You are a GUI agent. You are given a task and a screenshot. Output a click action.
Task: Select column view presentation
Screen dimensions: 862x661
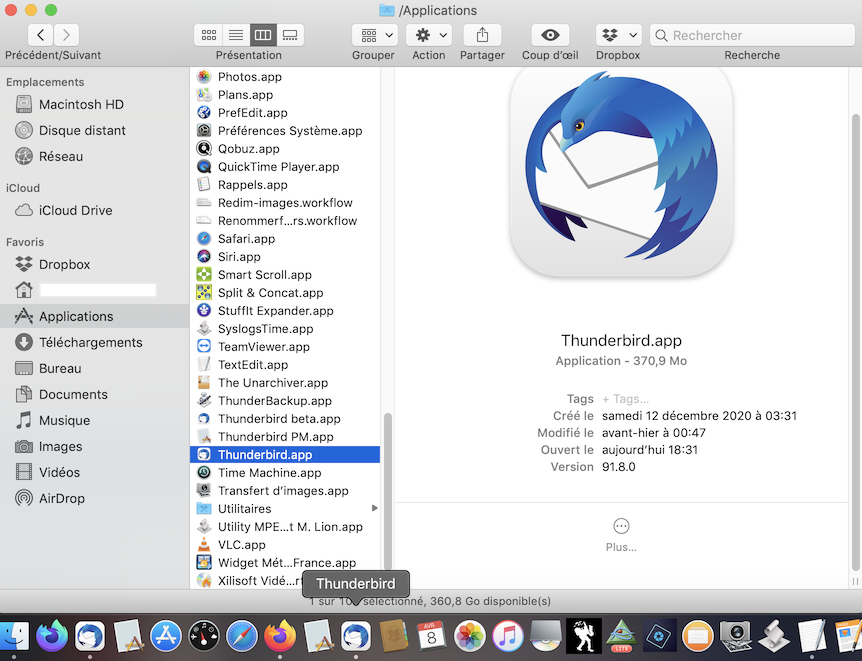[x=263, y=35]
